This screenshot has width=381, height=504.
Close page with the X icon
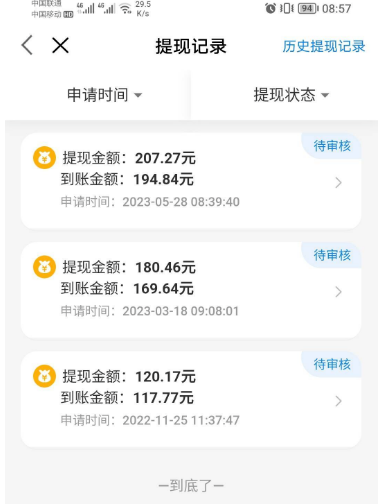pyautogui.click(x=60, y=45)
